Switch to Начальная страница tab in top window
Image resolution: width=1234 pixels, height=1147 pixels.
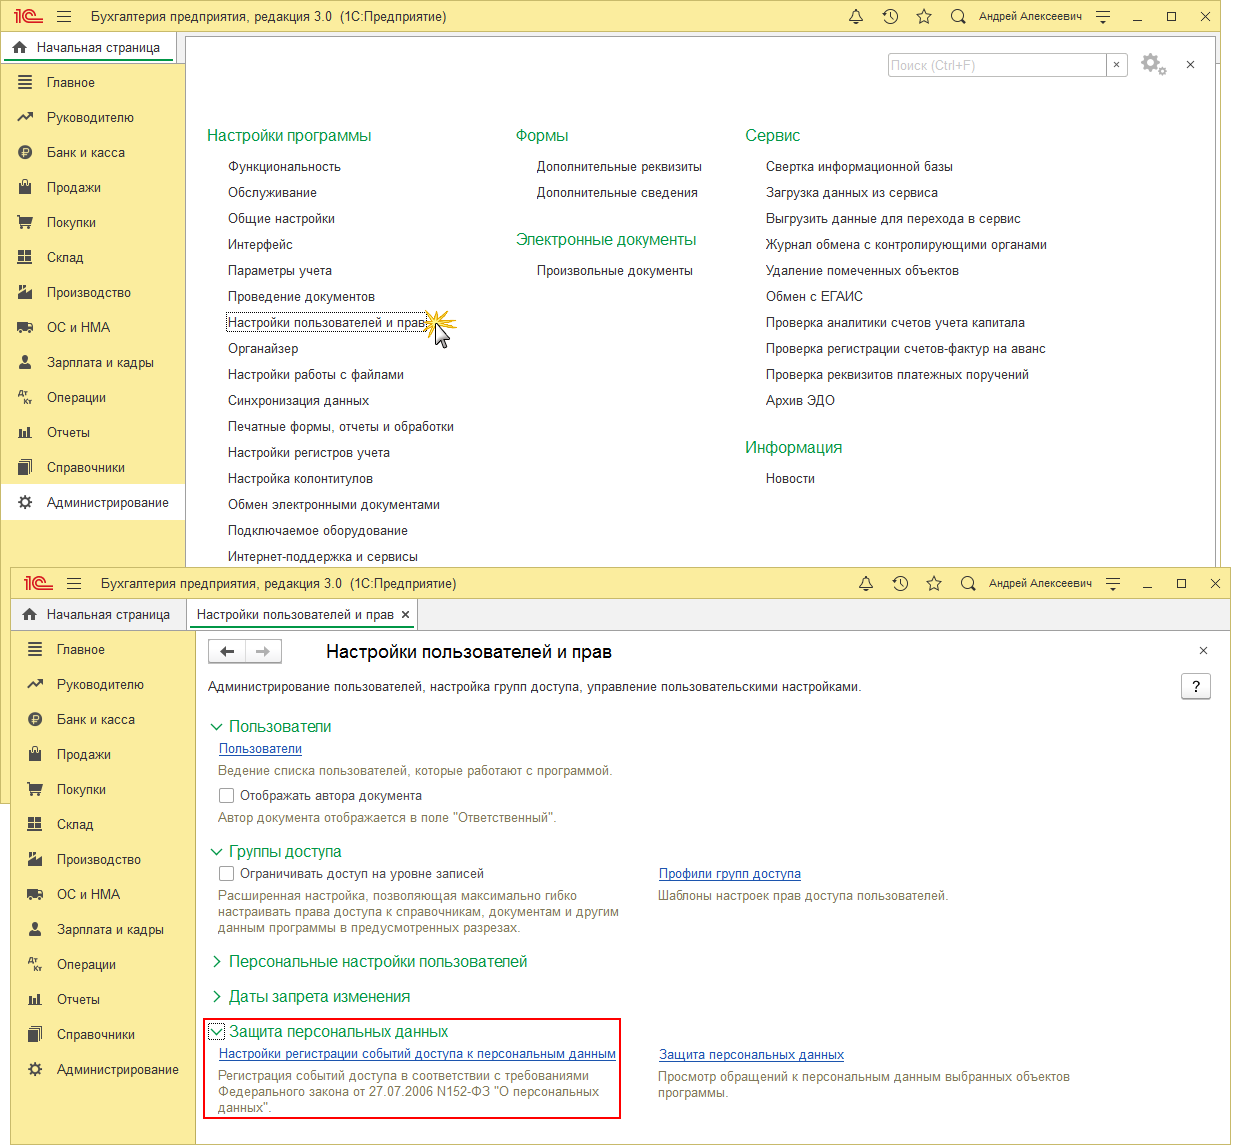[88, 47]
